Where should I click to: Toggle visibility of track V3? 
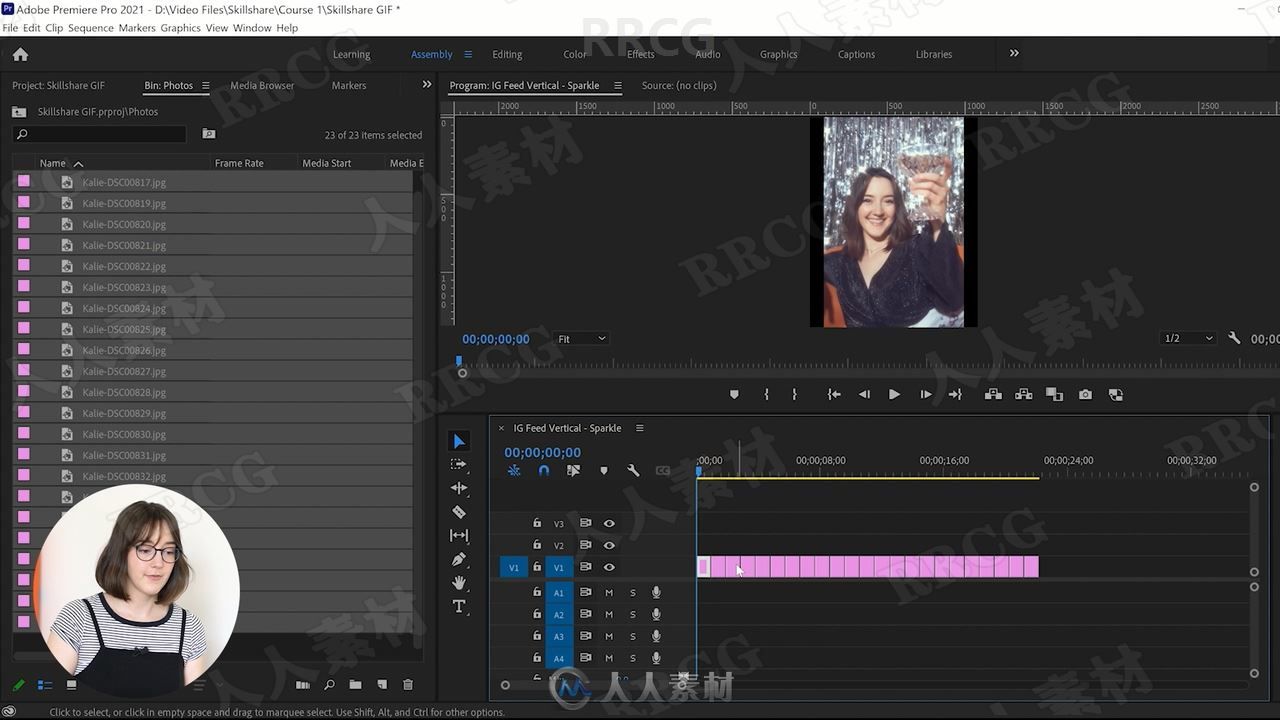[609, 523]
